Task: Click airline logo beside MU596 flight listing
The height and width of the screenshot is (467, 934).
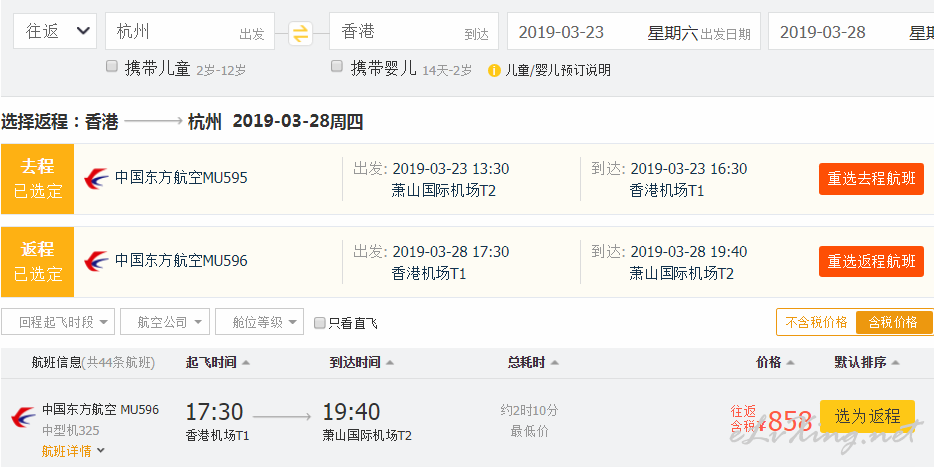Action: pyautogui.click(x=23, y=418)
